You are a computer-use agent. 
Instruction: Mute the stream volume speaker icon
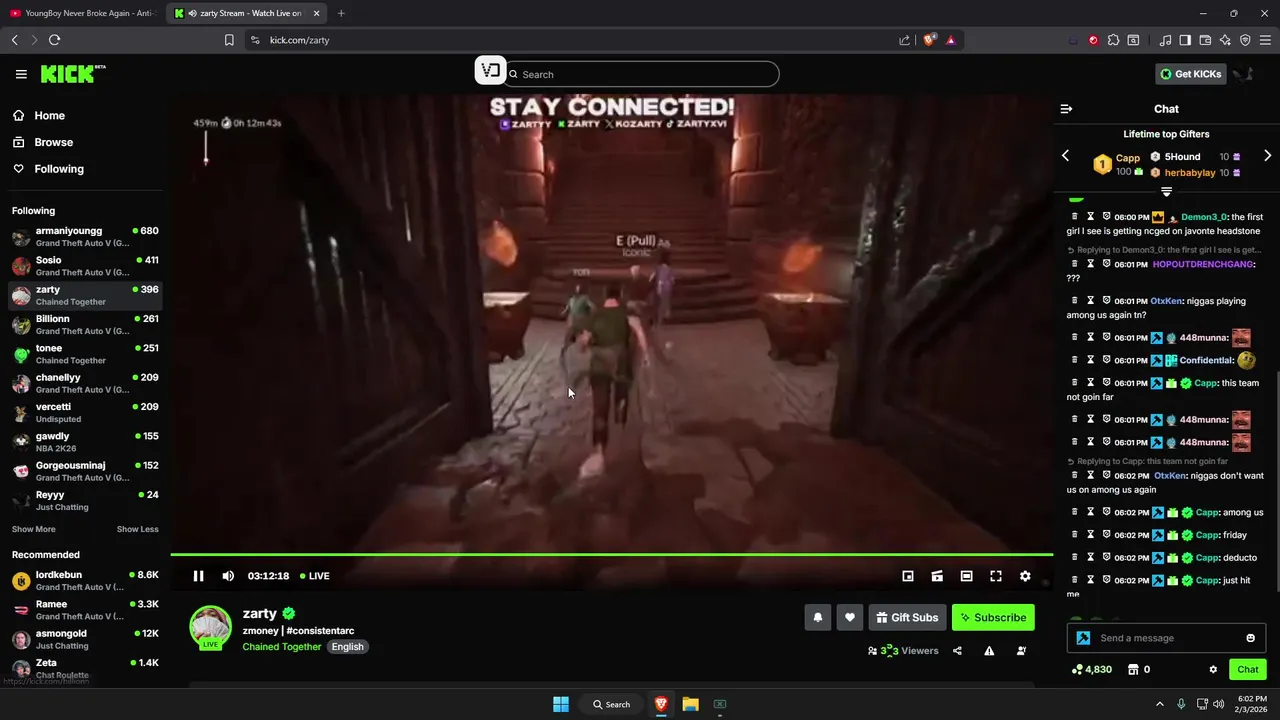(228, 576)
